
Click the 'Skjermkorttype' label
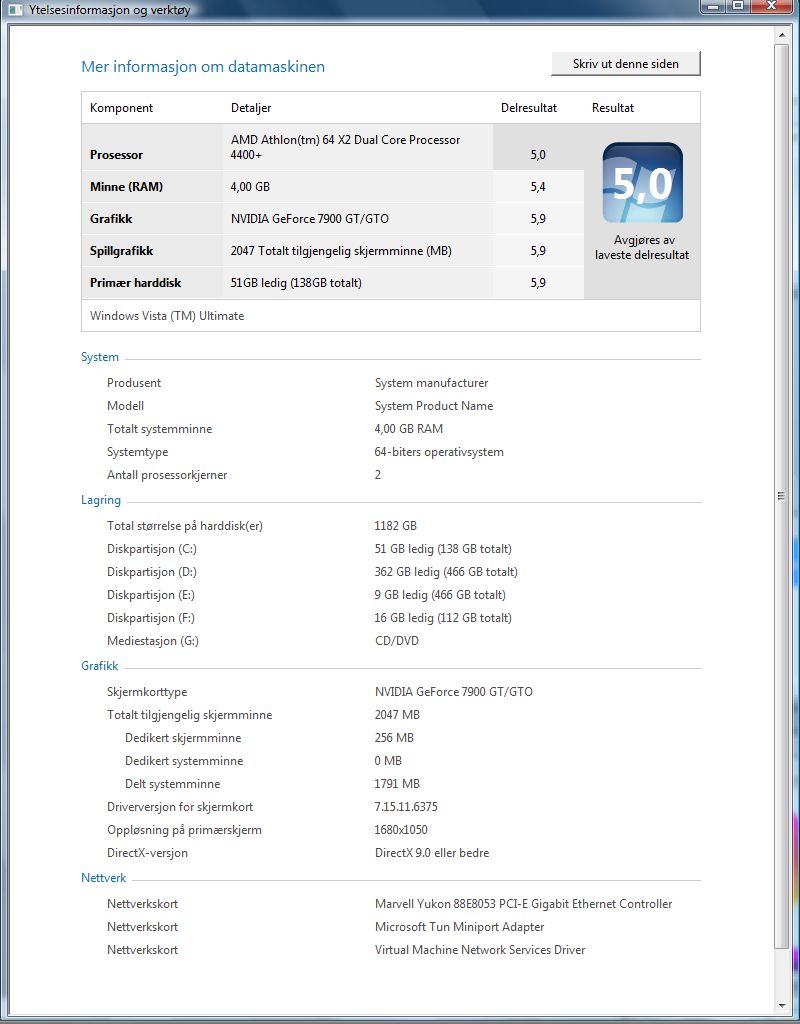147,692
